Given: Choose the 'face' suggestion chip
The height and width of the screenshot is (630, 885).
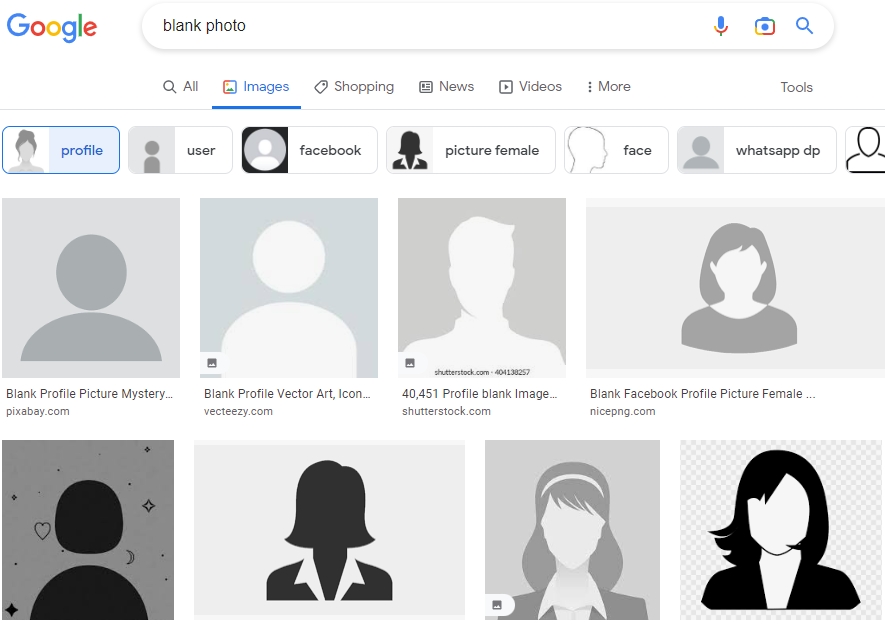Looking at the screenshot, I should click(x=616, y=150).
